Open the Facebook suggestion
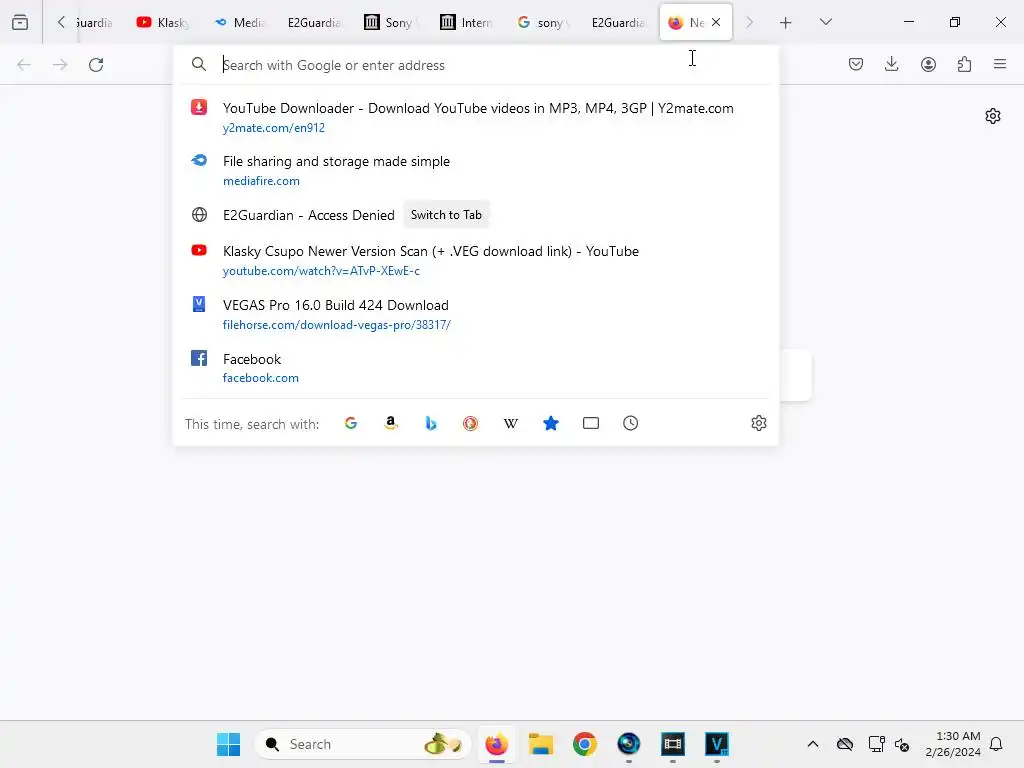1024x768 pixels. (x=475, y=368)
